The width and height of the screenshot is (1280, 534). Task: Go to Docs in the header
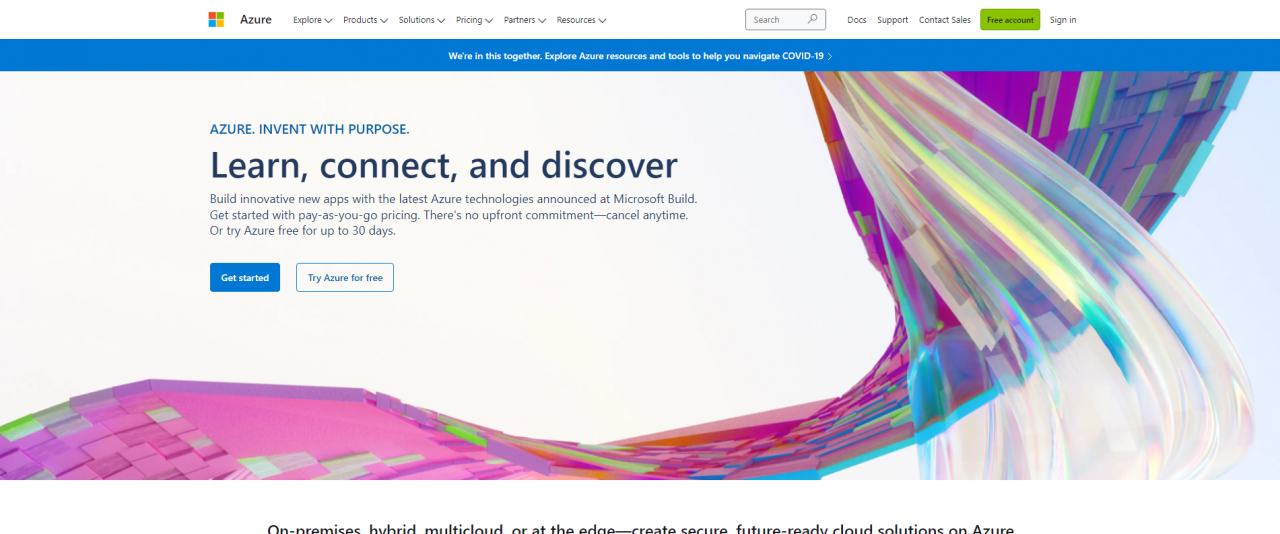(x=857, y=20)
